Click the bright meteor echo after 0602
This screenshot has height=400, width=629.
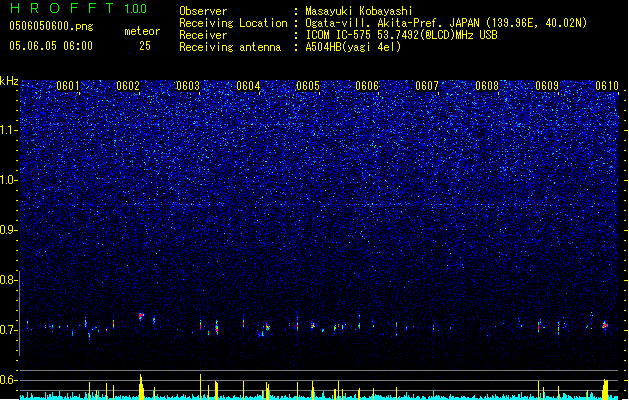[x=141, y=316]
